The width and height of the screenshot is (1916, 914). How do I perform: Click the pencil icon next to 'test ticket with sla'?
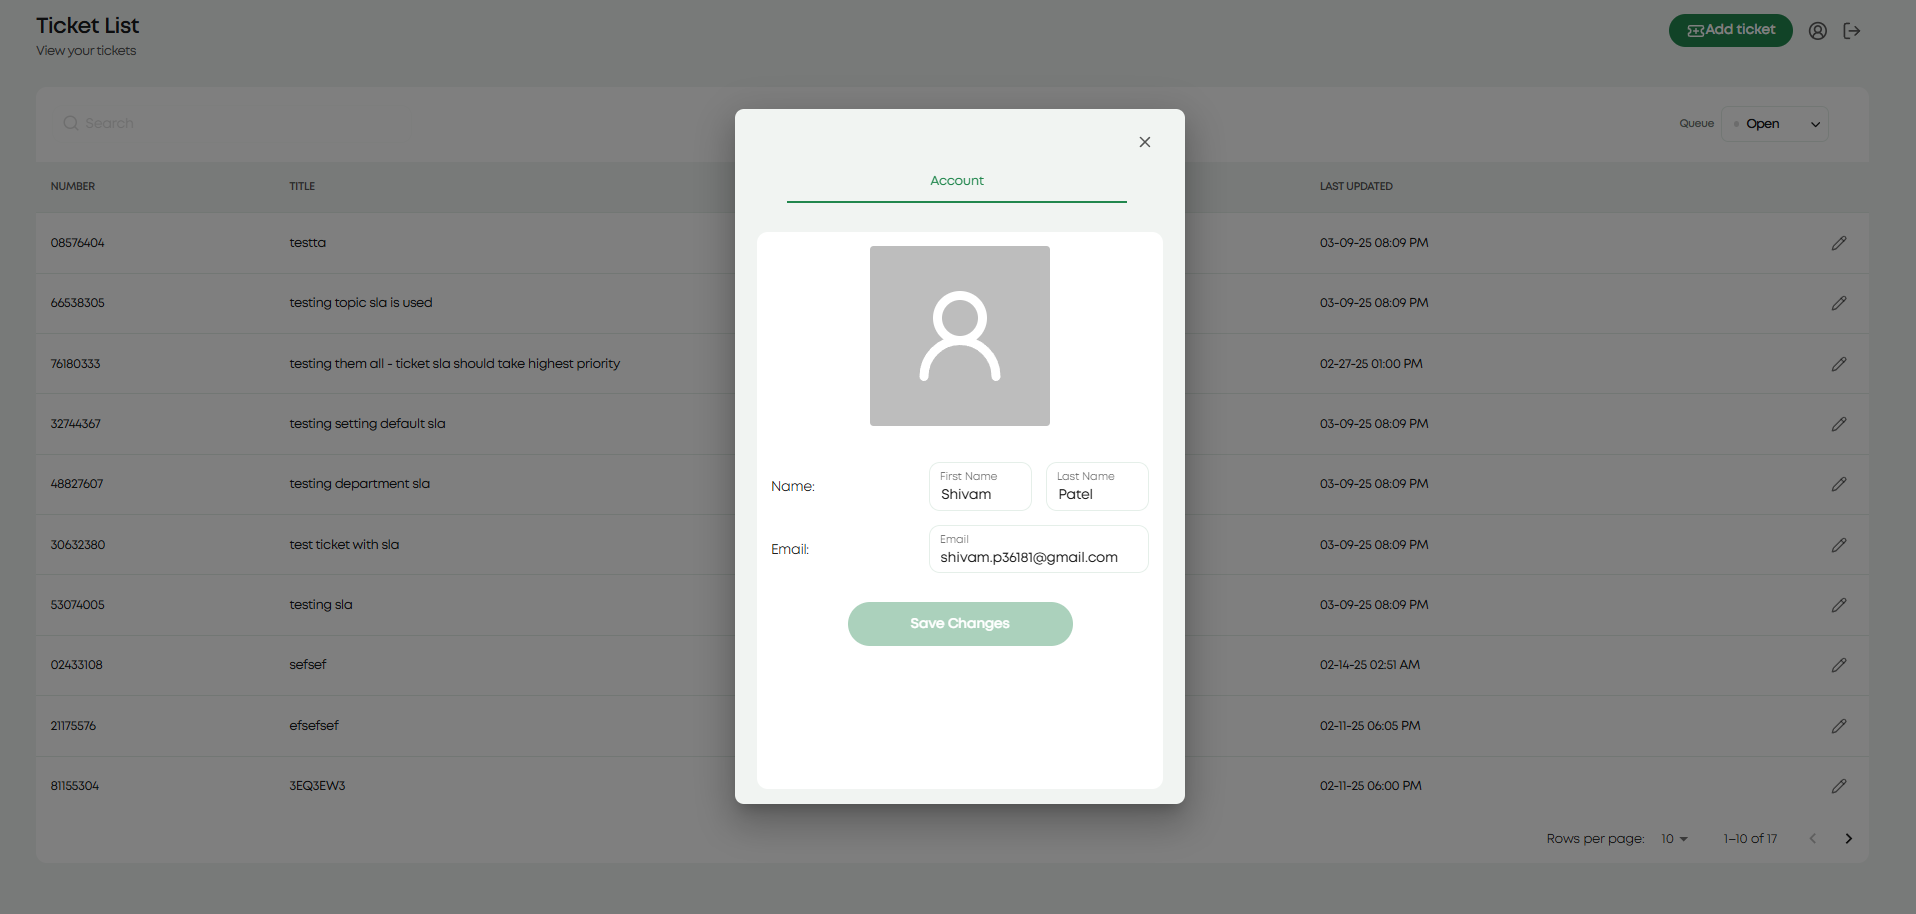pyautogui.click(x=1839, y=545)
